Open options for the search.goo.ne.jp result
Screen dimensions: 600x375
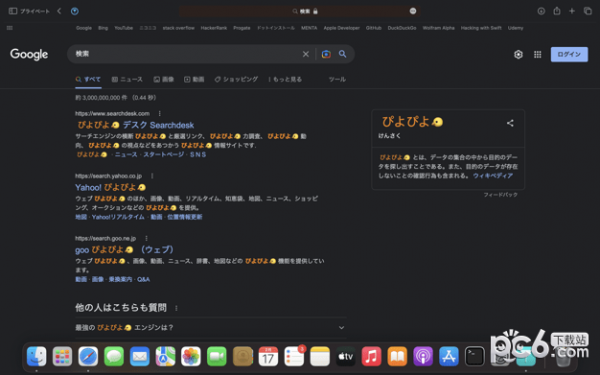click(x=146, y=238)
